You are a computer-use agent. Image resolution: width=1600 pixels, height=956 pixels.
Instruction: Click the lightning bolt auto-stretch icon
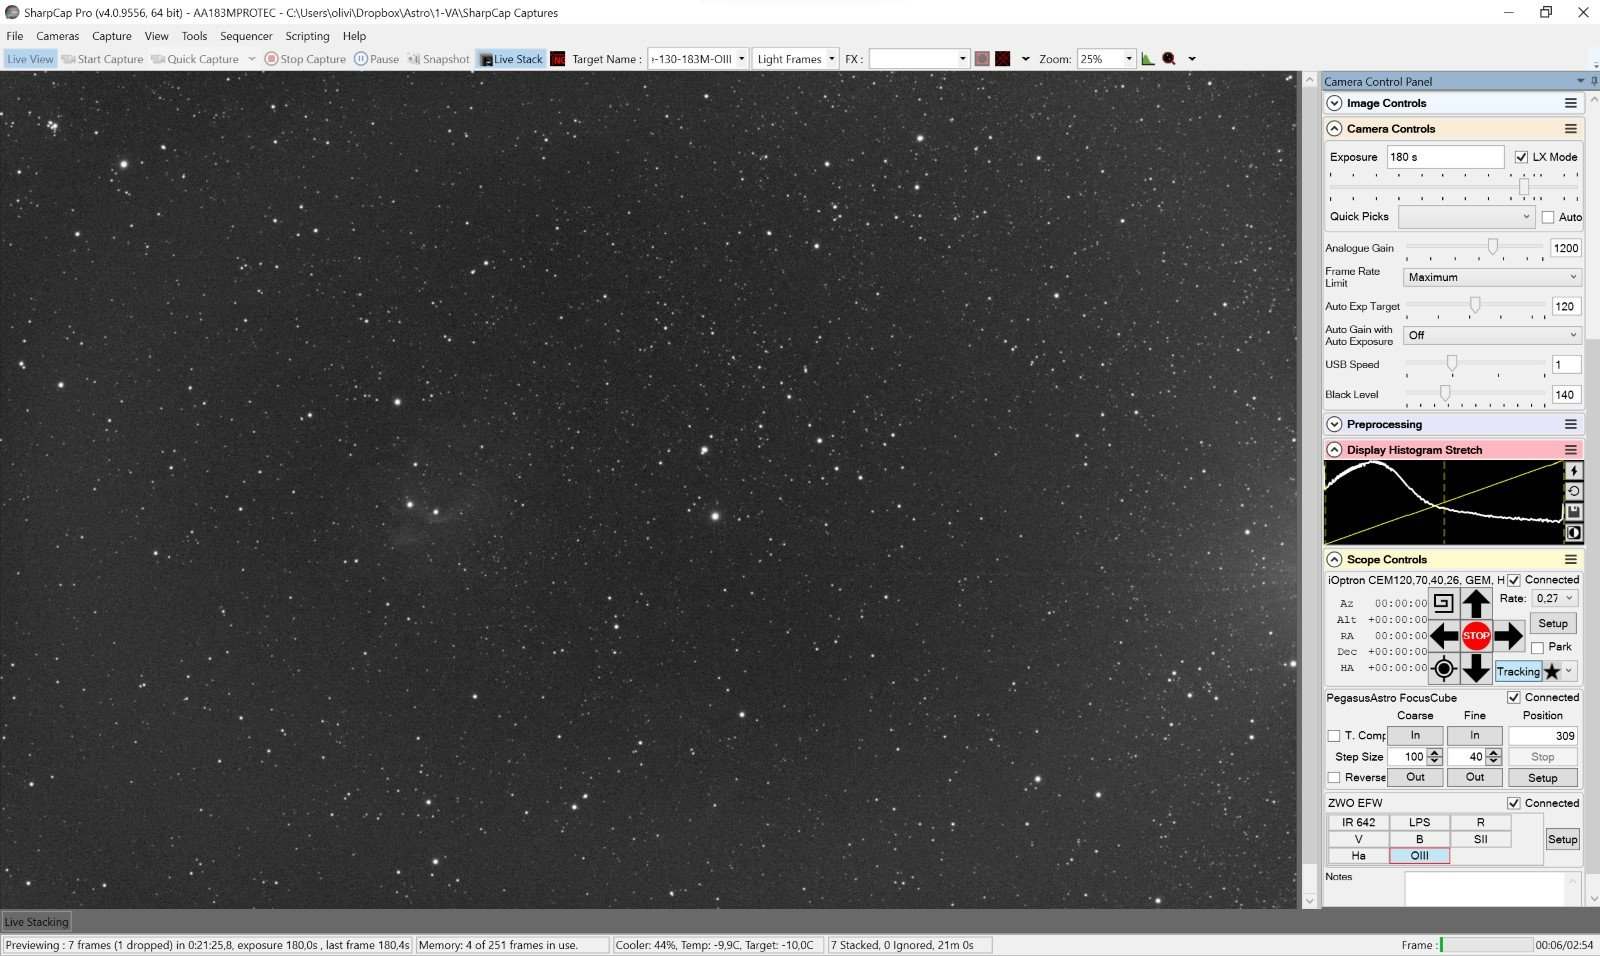(1573, 471)
